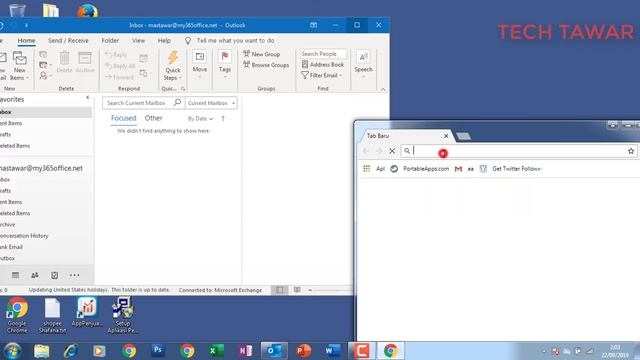Screen dimensions: 640x360
Task: Click Reply All in Respond group
Action: pyautogui.click(x=120, y=66)
